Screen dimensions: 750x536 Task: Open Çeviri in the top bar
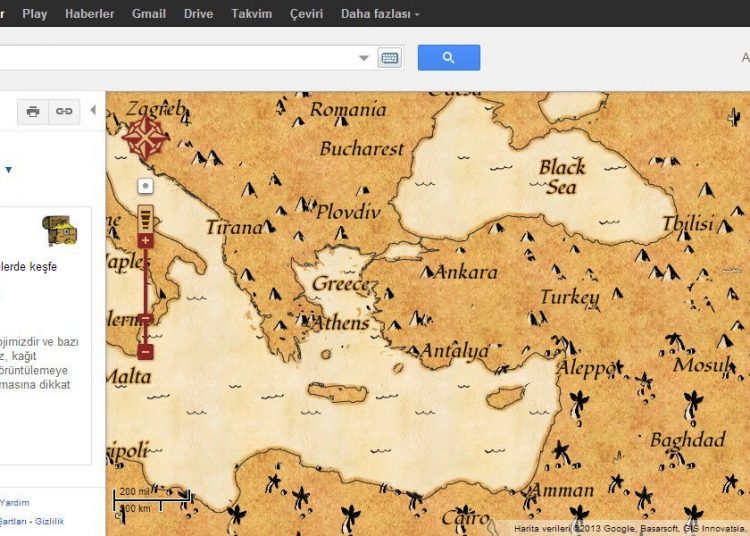coord(307,14)
